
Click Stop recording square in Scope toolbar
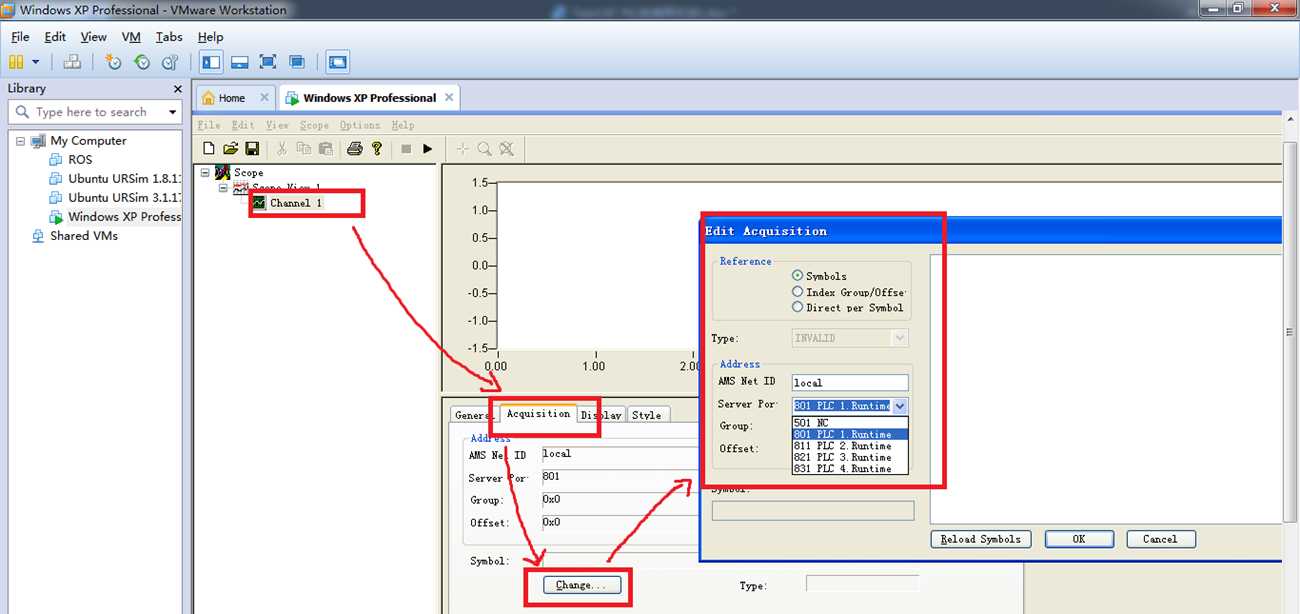(x=406, y=149)
